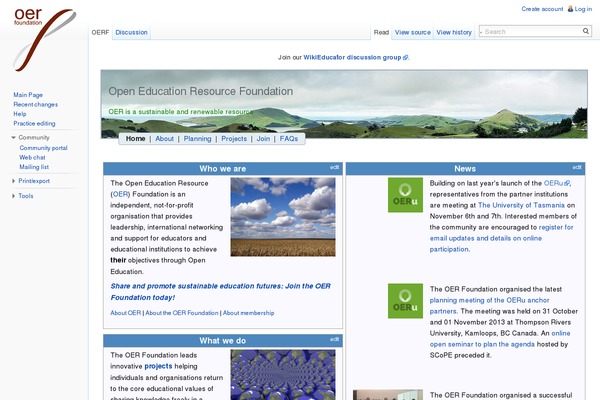The image size is (600, 400).
Task: Click Share and promote sustainable education futures link
Action: coord(220,292)
